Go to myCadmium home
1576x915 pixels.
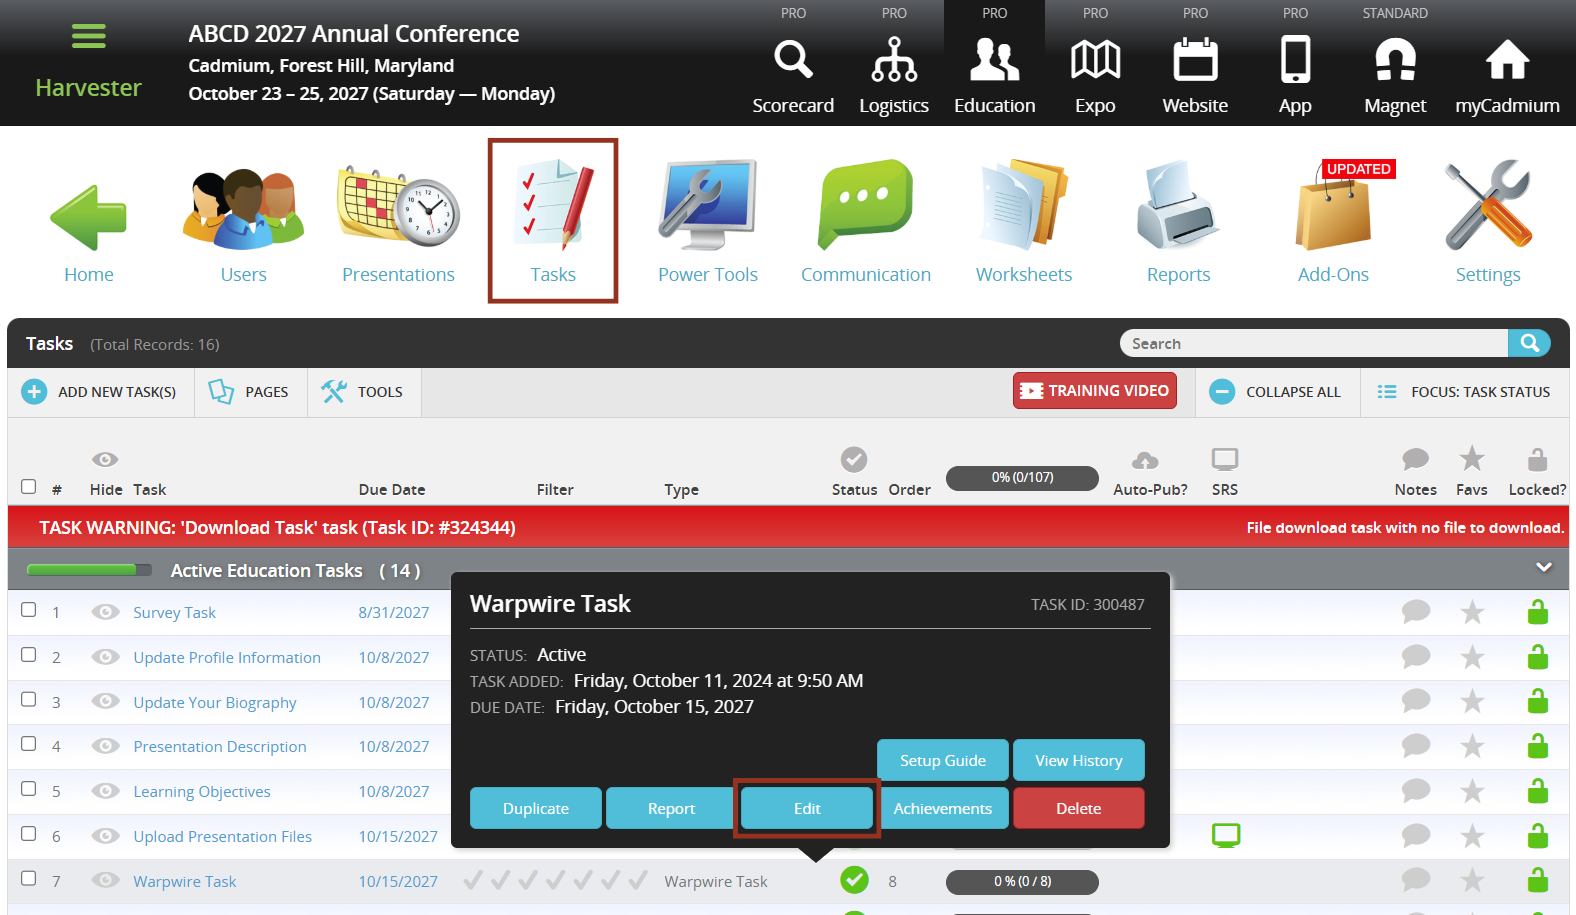(1507, 76)
